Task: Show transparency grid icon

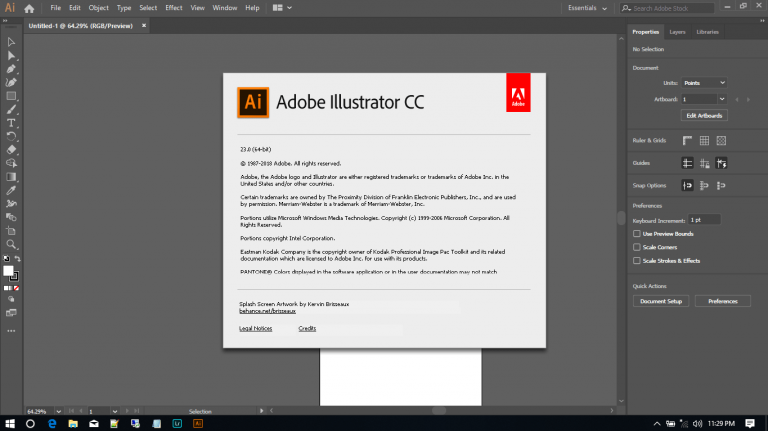Action: (721, 141)
